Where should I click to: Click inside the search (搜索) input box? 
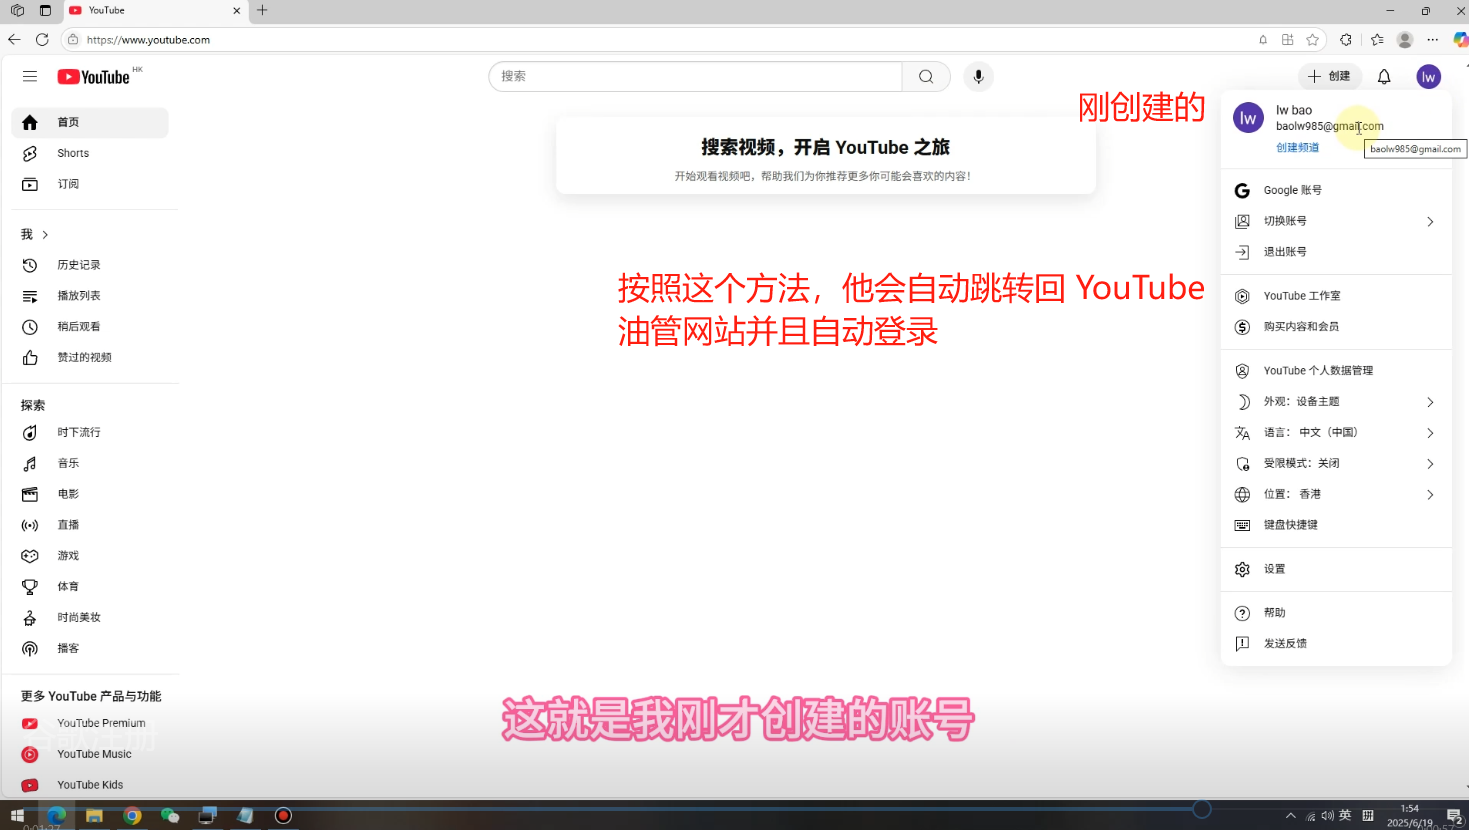click(695, 77)
